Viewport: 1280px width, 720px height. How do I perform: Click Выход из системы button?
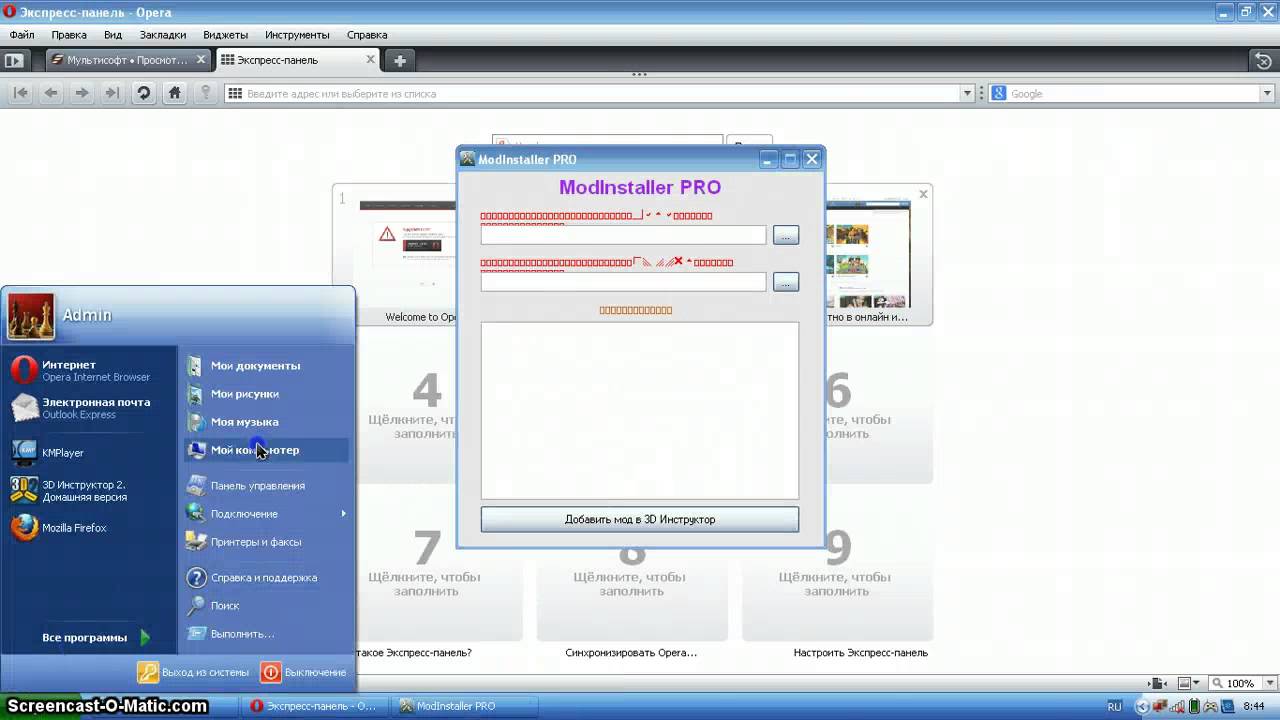(194, 672)
